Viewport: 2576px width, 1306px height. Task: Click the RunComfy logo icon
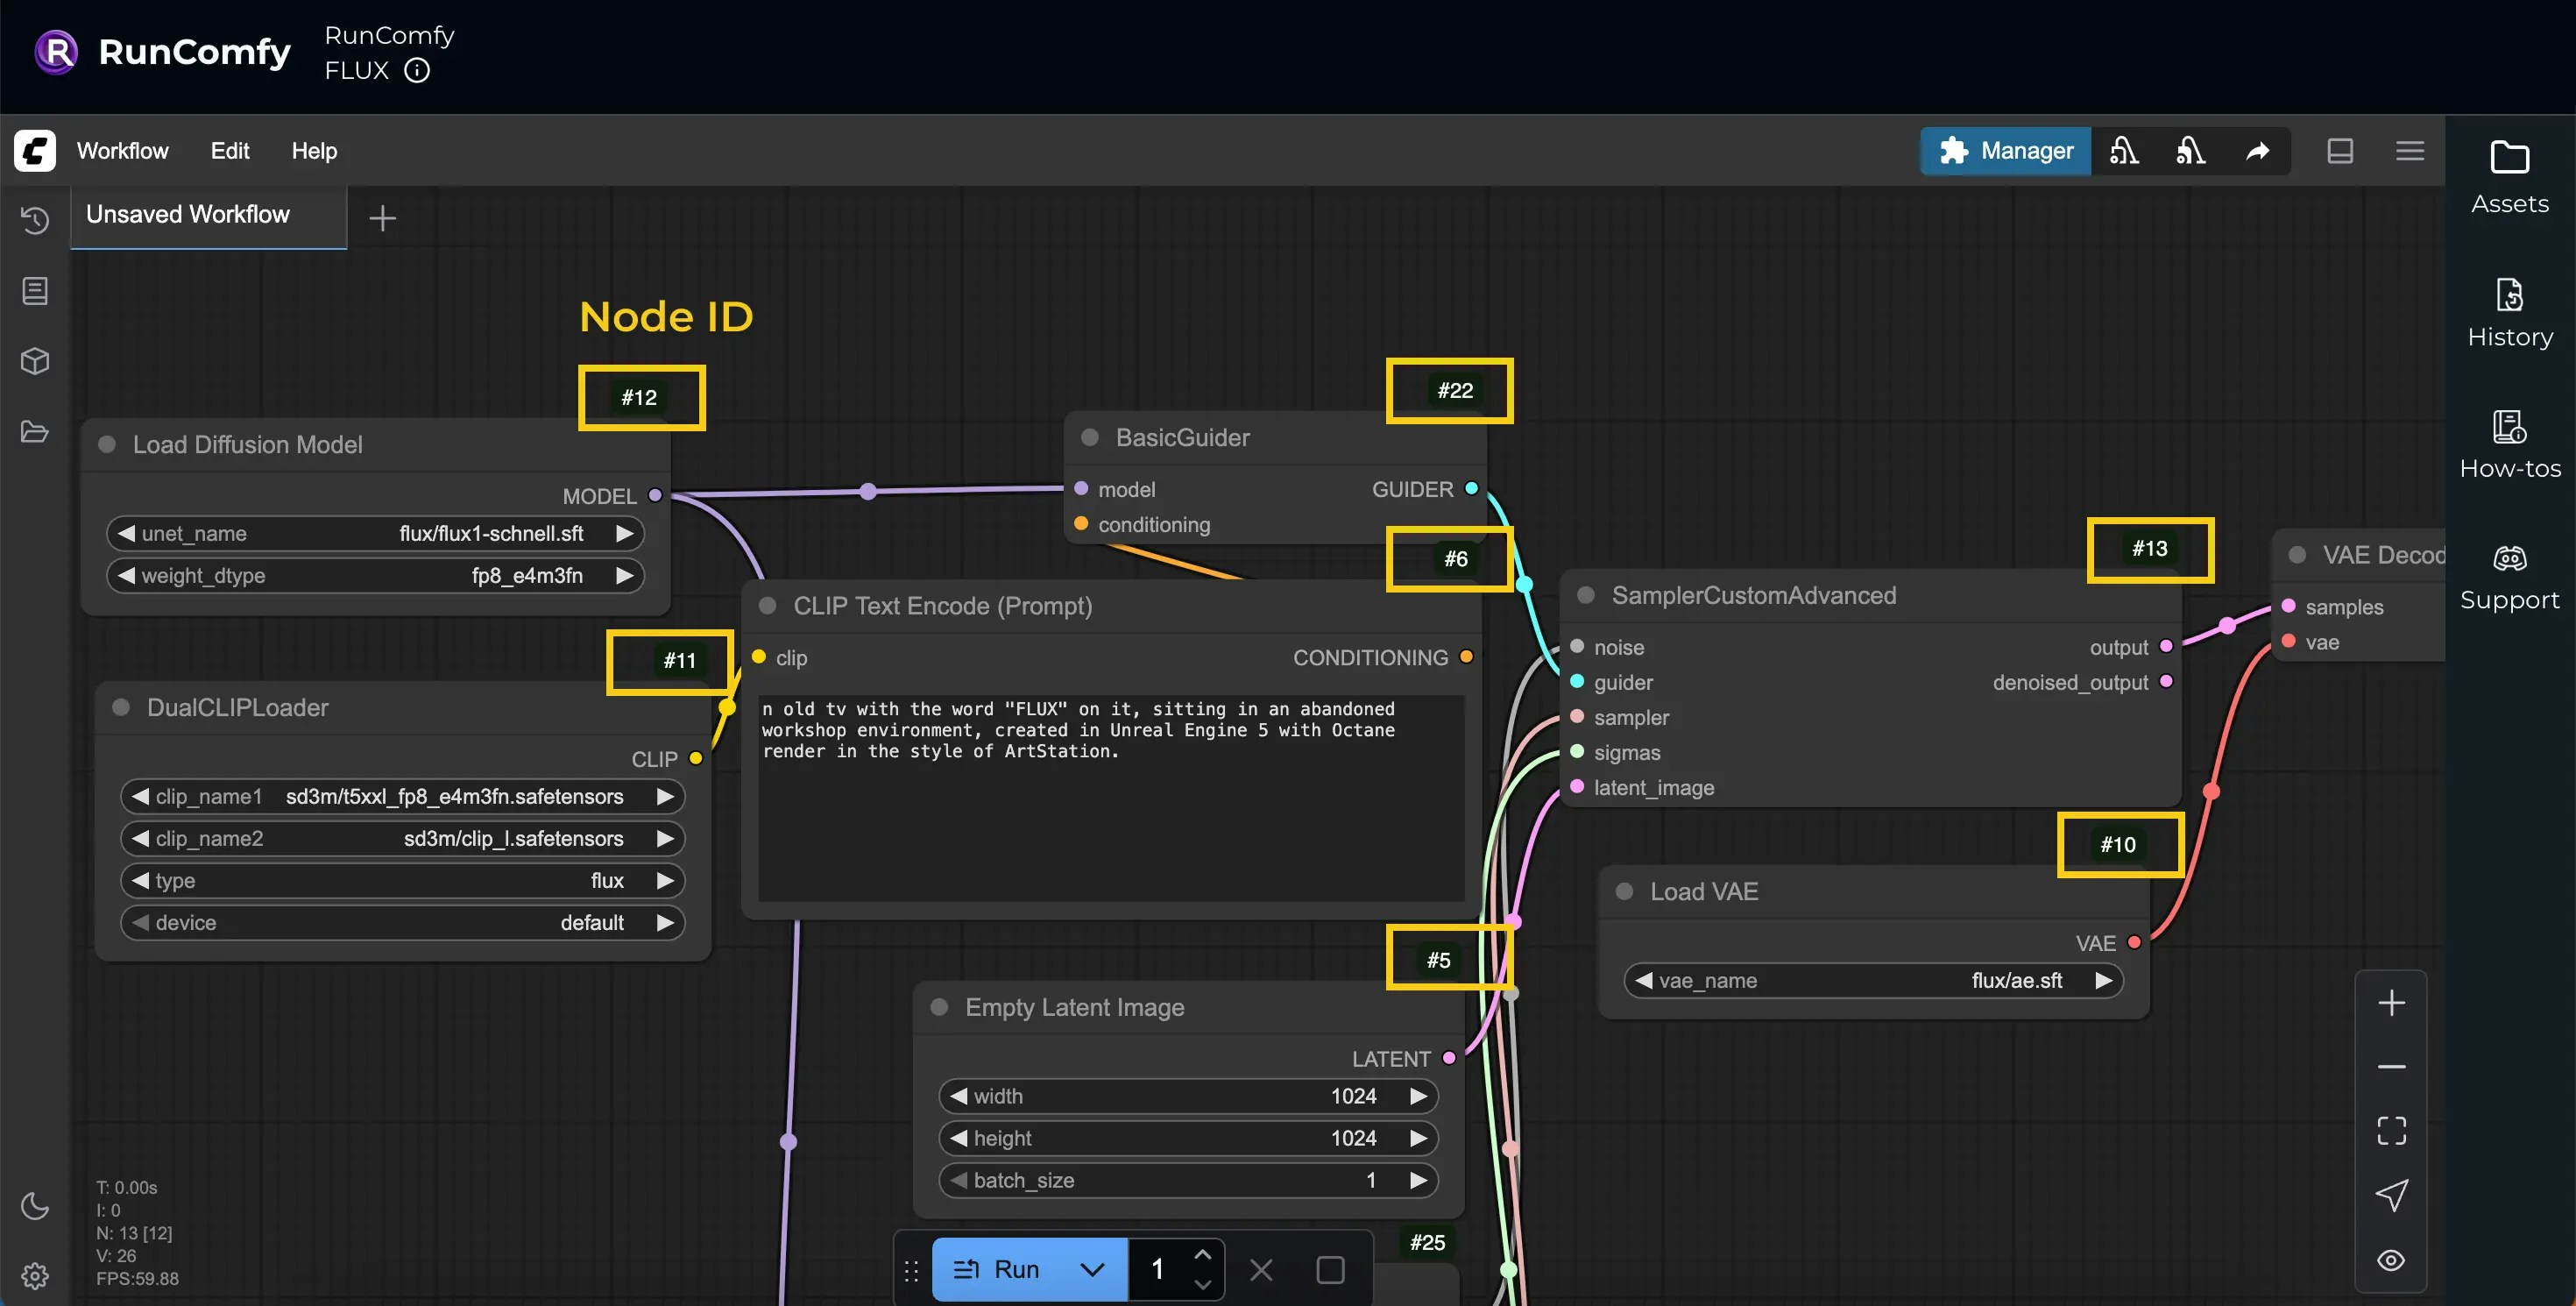tap(56, 52)
